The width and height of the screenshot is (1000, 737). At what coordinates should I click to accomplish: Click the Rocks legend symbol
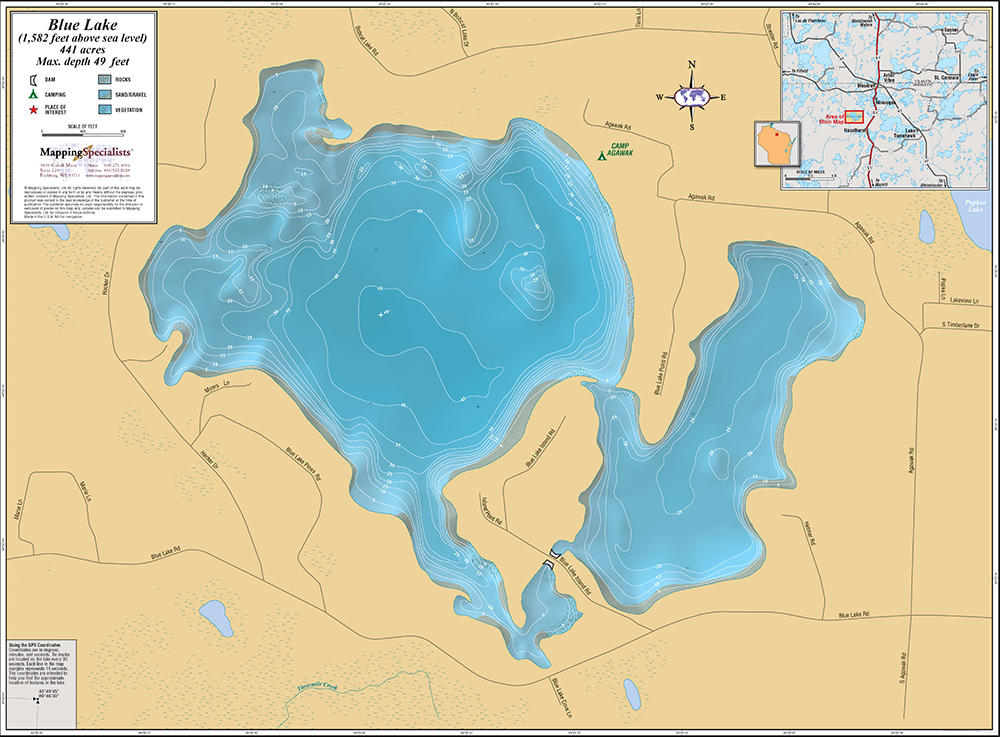tap(104, 80)
